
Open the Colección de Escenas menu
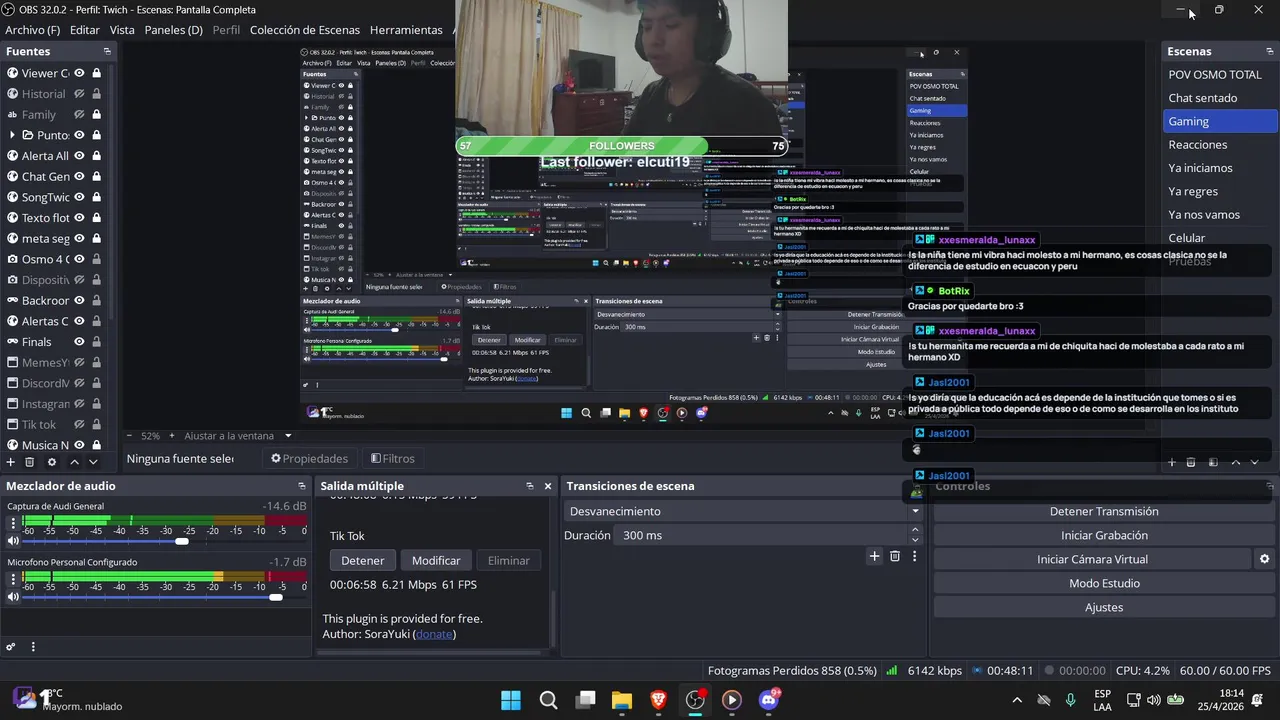[304, 30]
